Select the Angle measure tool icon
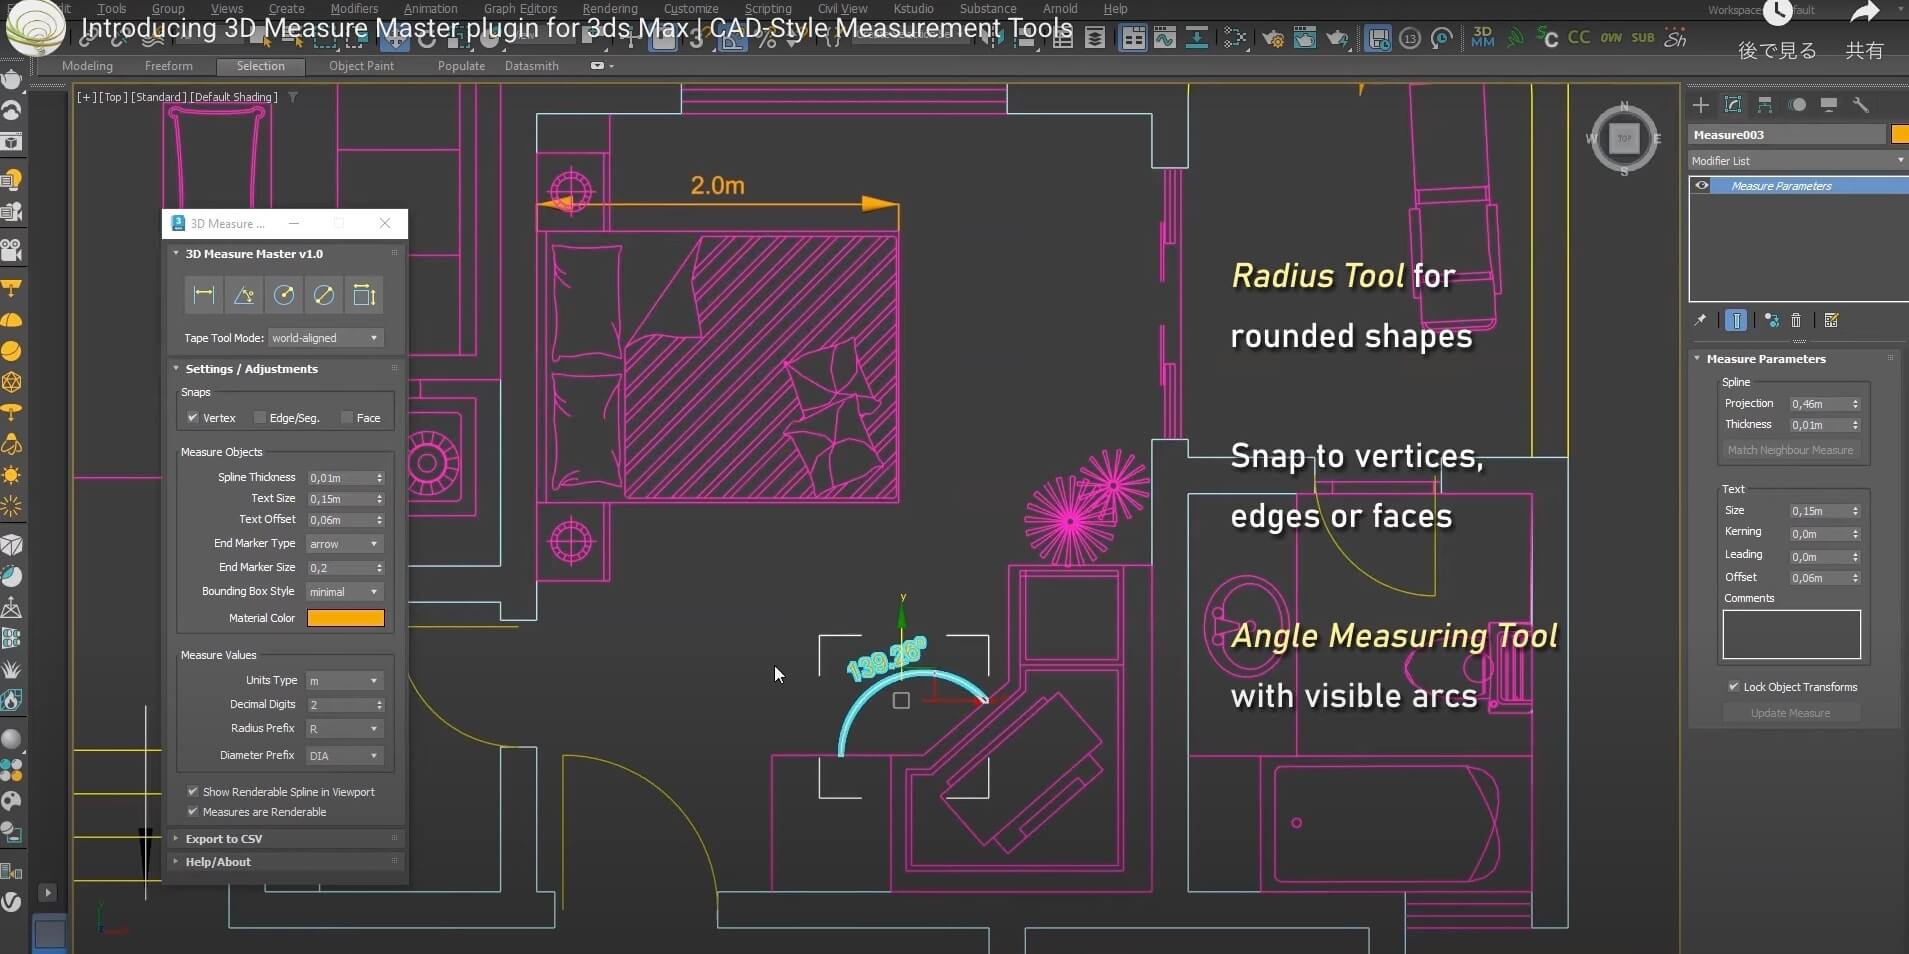This screenshot has width=1909, height=954. point(244,295)
